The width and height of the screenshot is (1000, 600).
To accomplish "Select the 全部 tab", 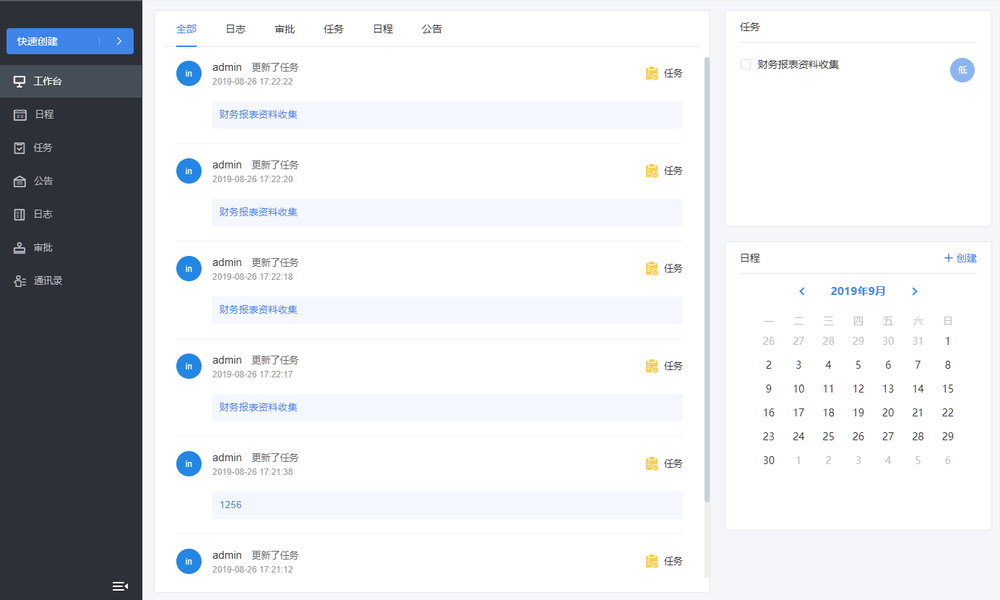I will tap(186, 29).
